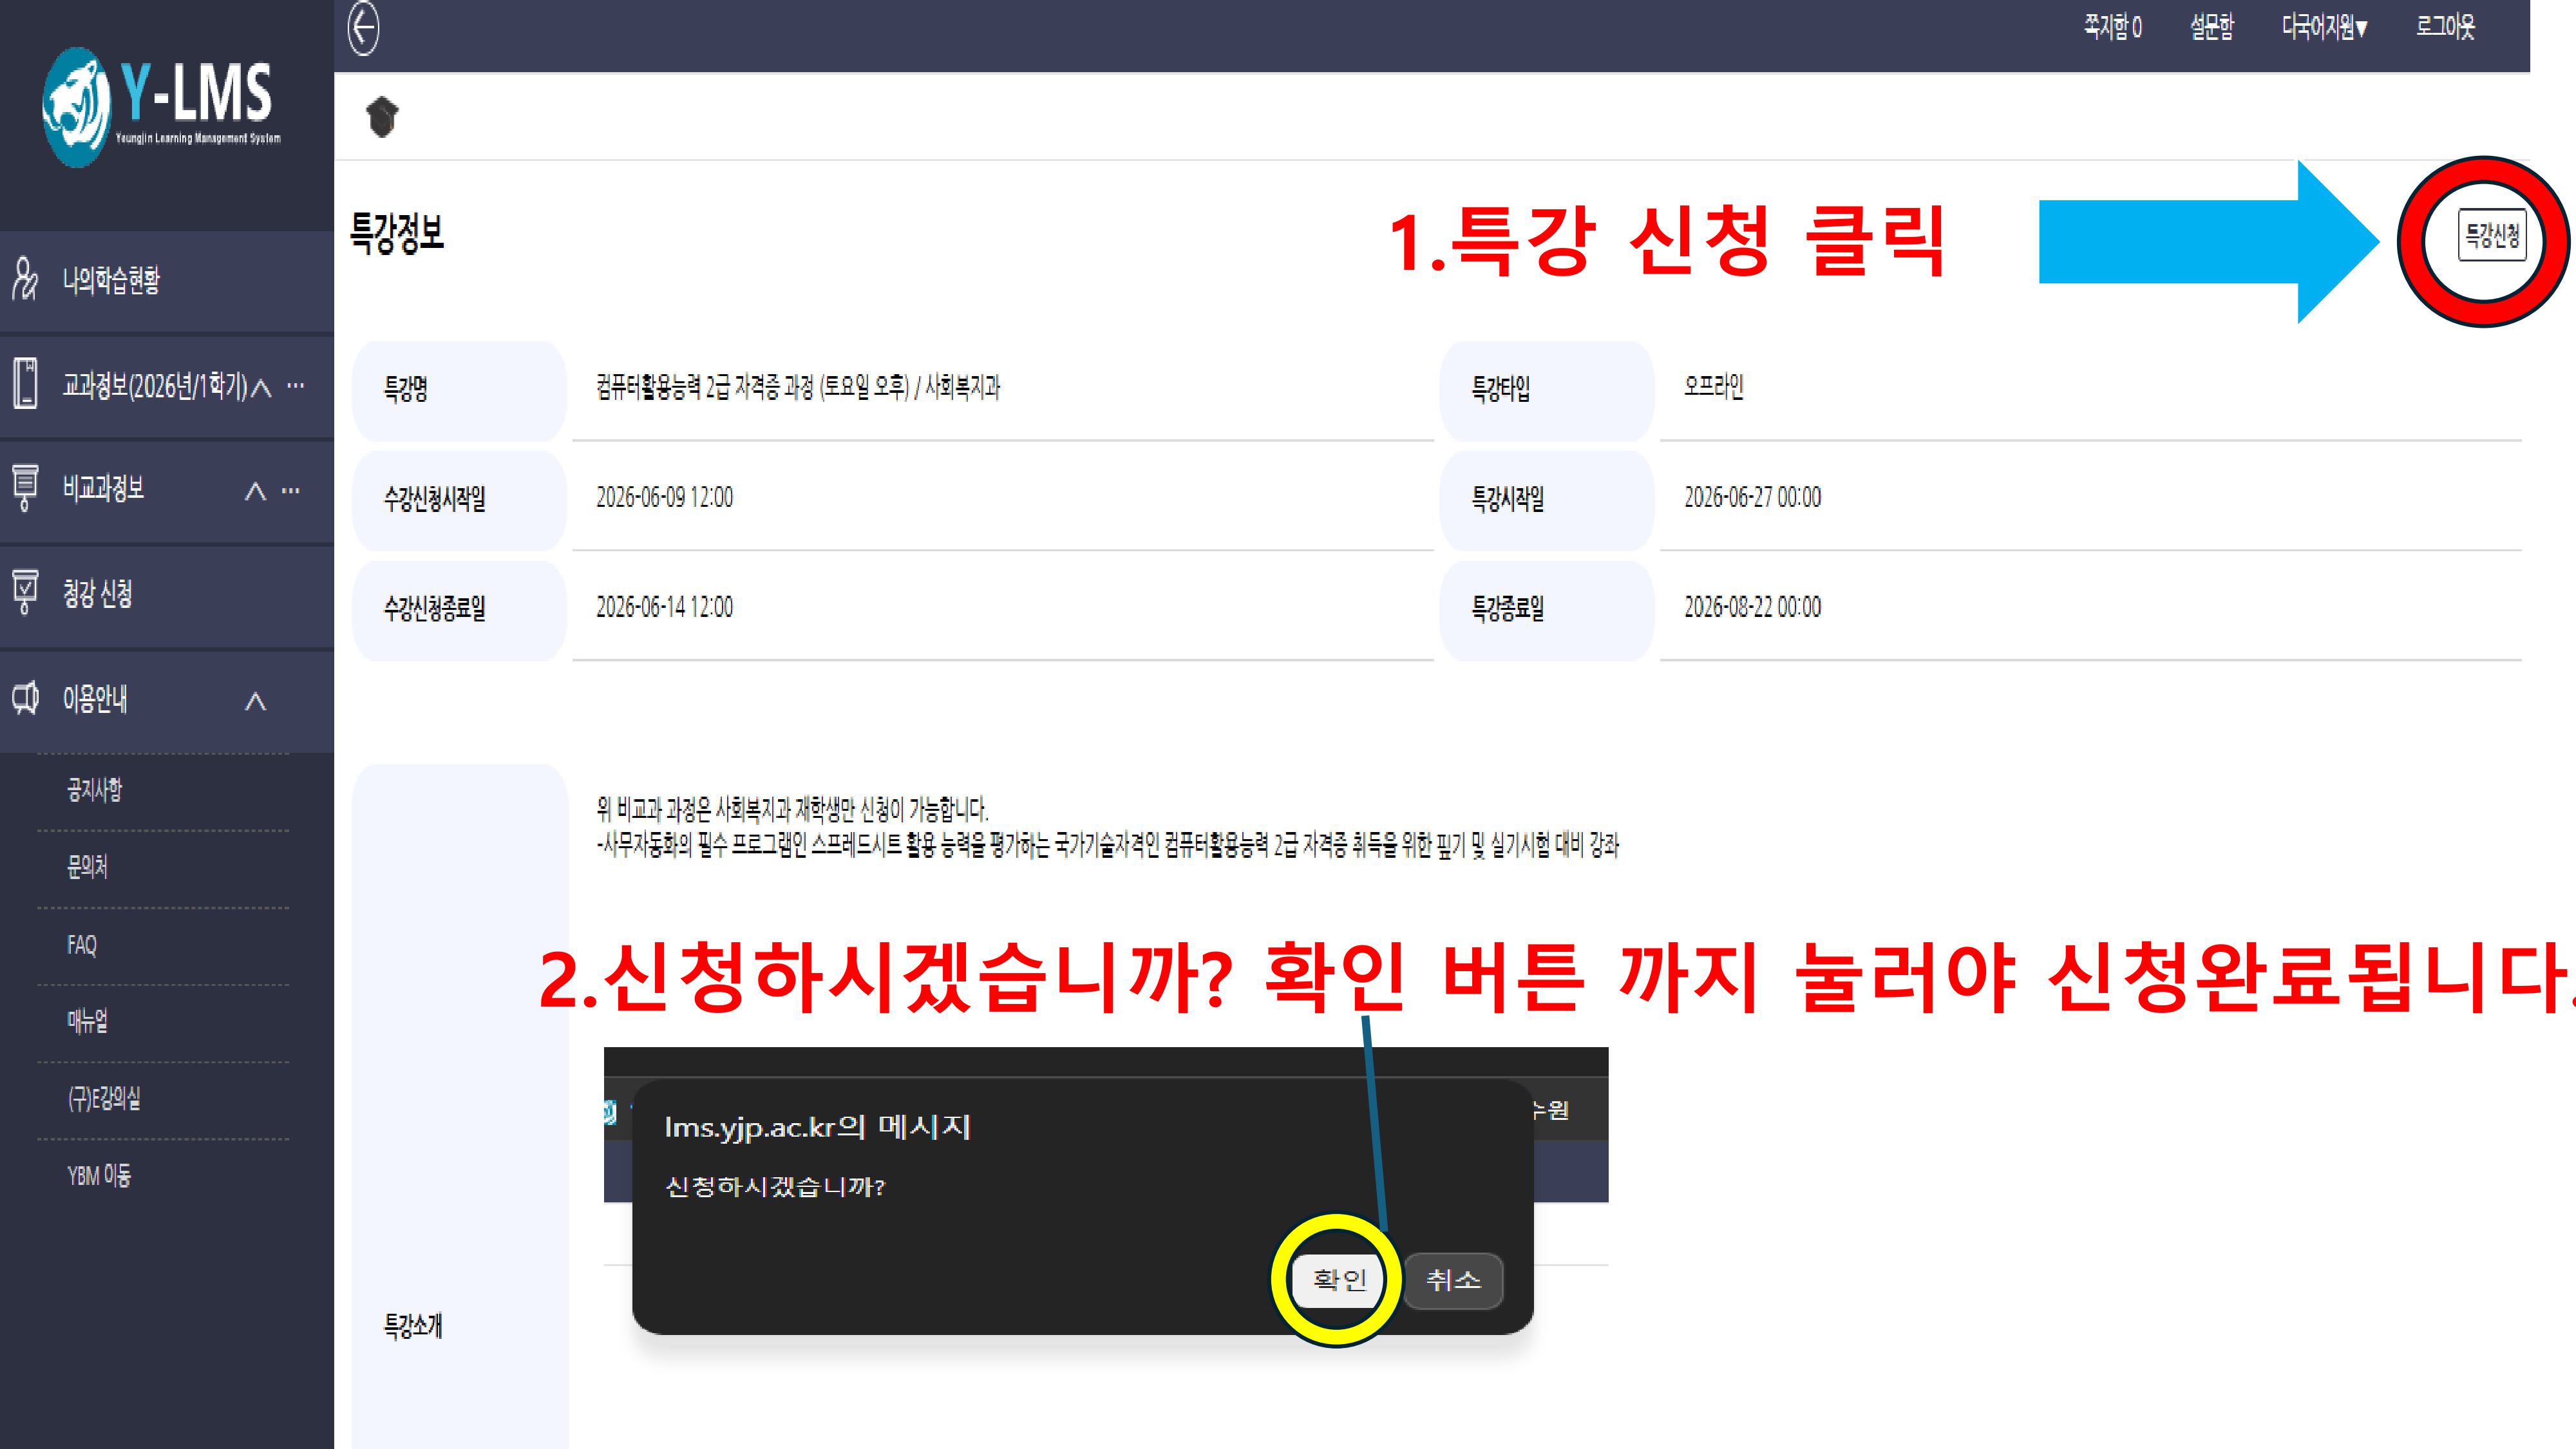Click the 2026-06-14 12:00 registration end value
Image resolution: width=2576 pixels, height=1449 pixels.
click(x=664, y=607)
